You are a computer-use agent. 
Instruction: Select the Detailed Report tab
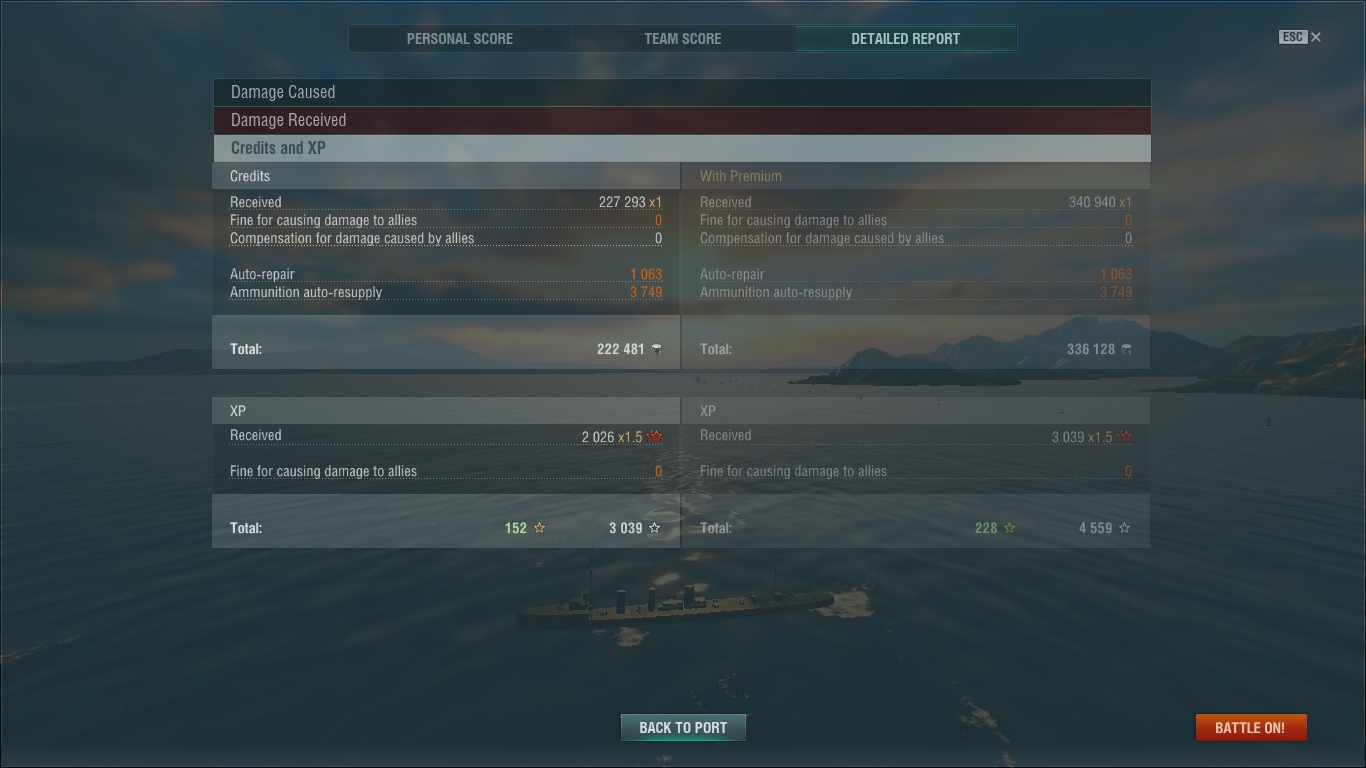pyautogui.click(x=906, y=39)
